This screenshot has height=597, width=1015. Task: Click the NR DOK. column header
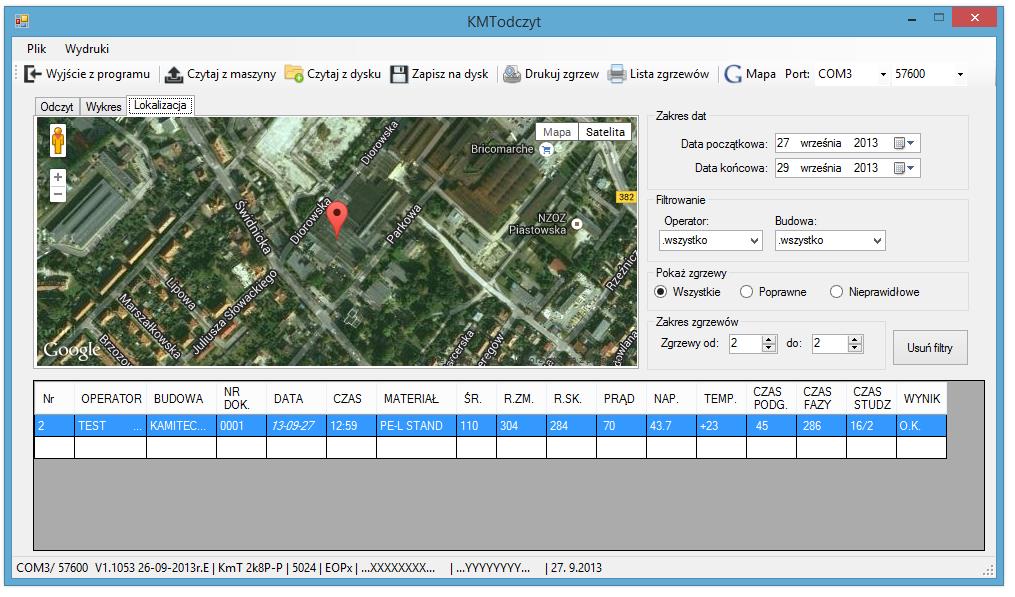coord(241,399)
